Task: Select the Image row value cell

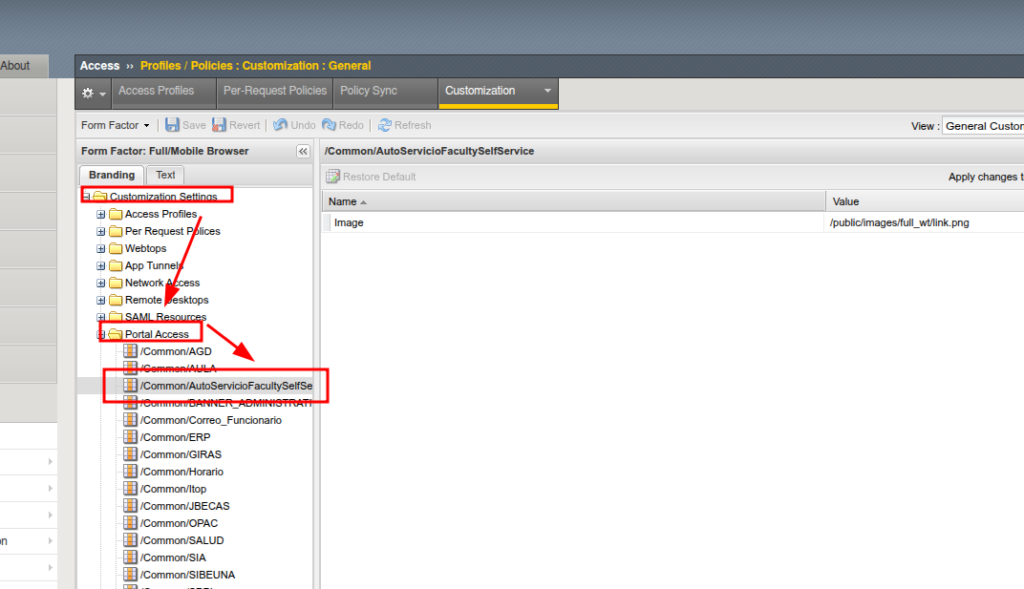Action: tap(898, 223)
